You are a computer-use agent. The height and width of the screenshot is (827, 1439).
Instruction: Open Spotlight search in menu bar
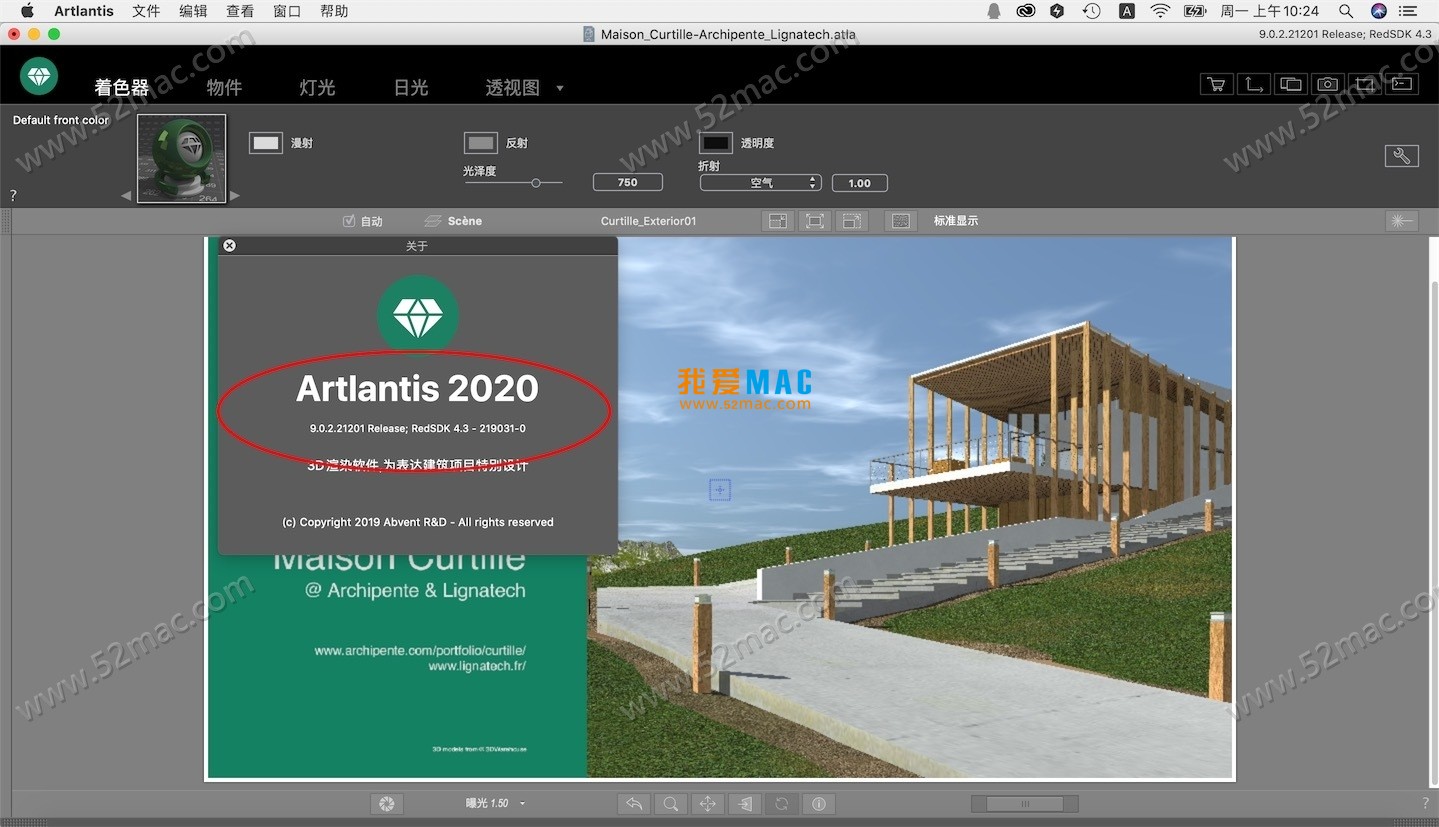point(1346,11)
